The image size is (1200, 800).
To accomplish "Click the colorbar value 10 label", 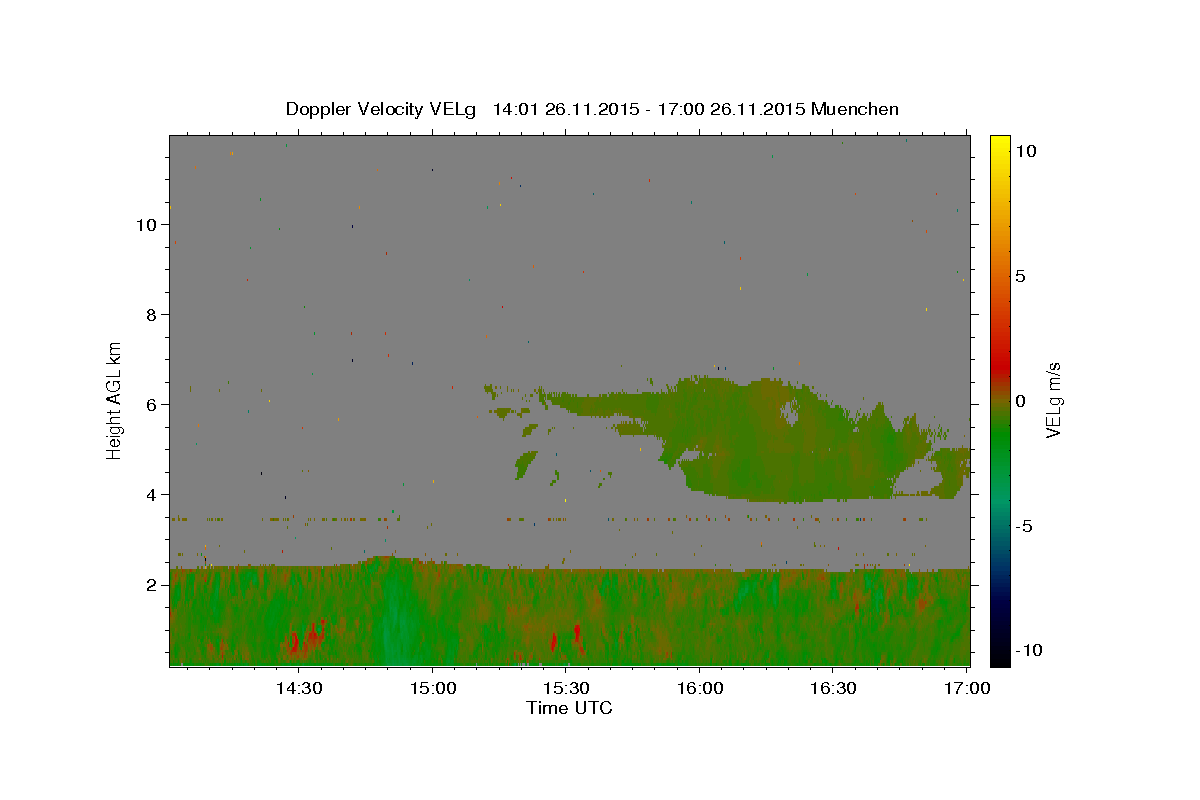I will click(1025, 151).
